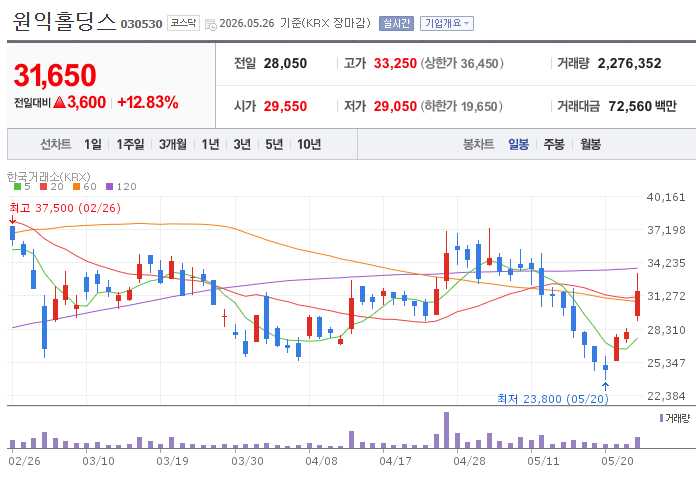Show the 3년 line chart
The image size is (696, 483).
(242, 144)
